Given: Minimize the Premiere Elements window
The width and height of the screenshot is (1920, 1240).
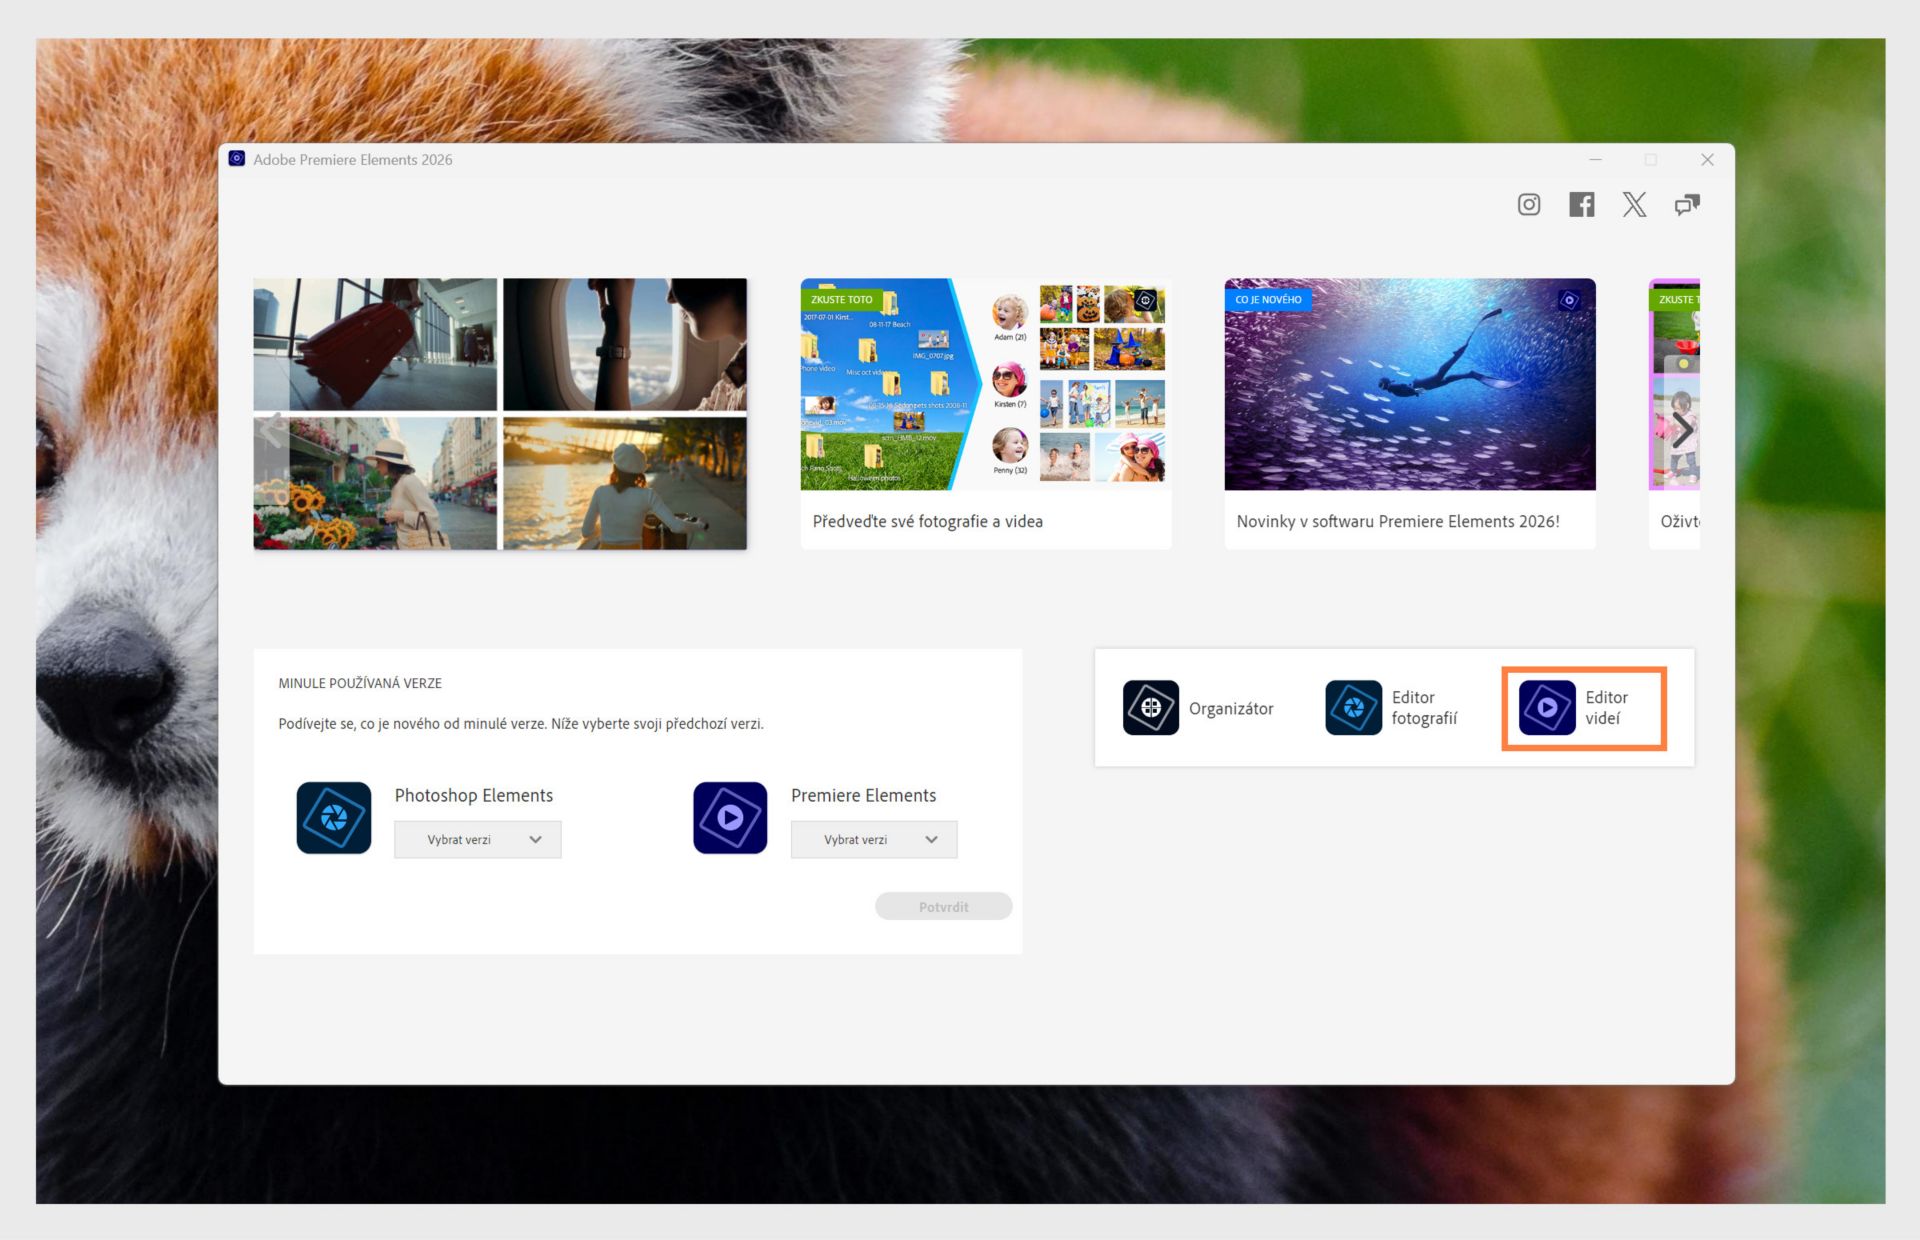Looking at the screenshot, I should [x=1596, y=160].
